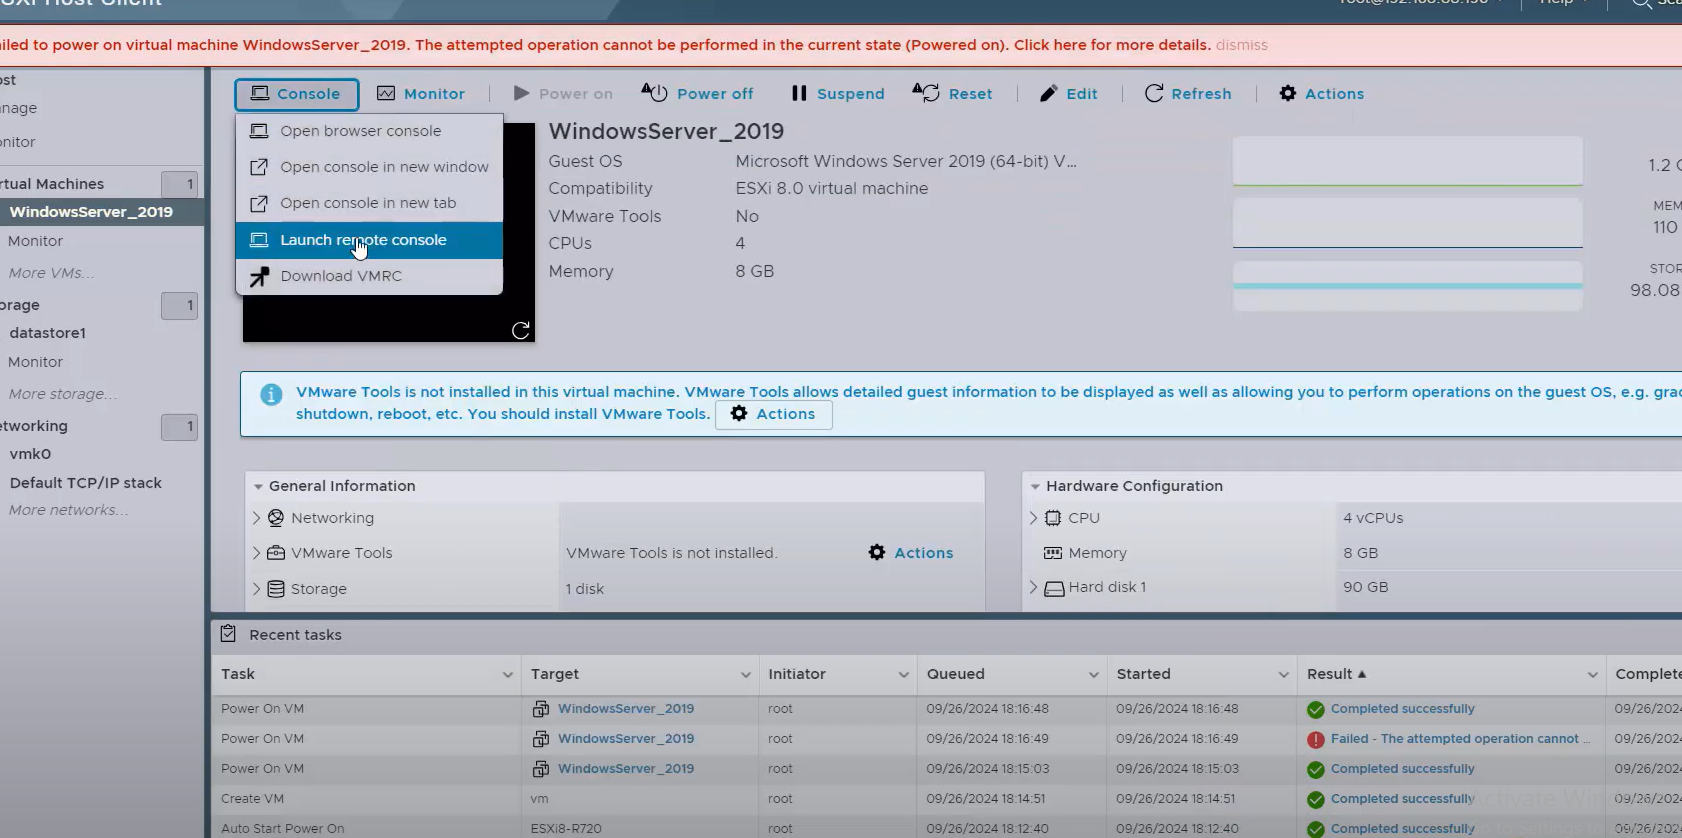Click success checkmark in Create VM row
The height and width of the screenshot is (838, 1682).
pos(1316,800)
